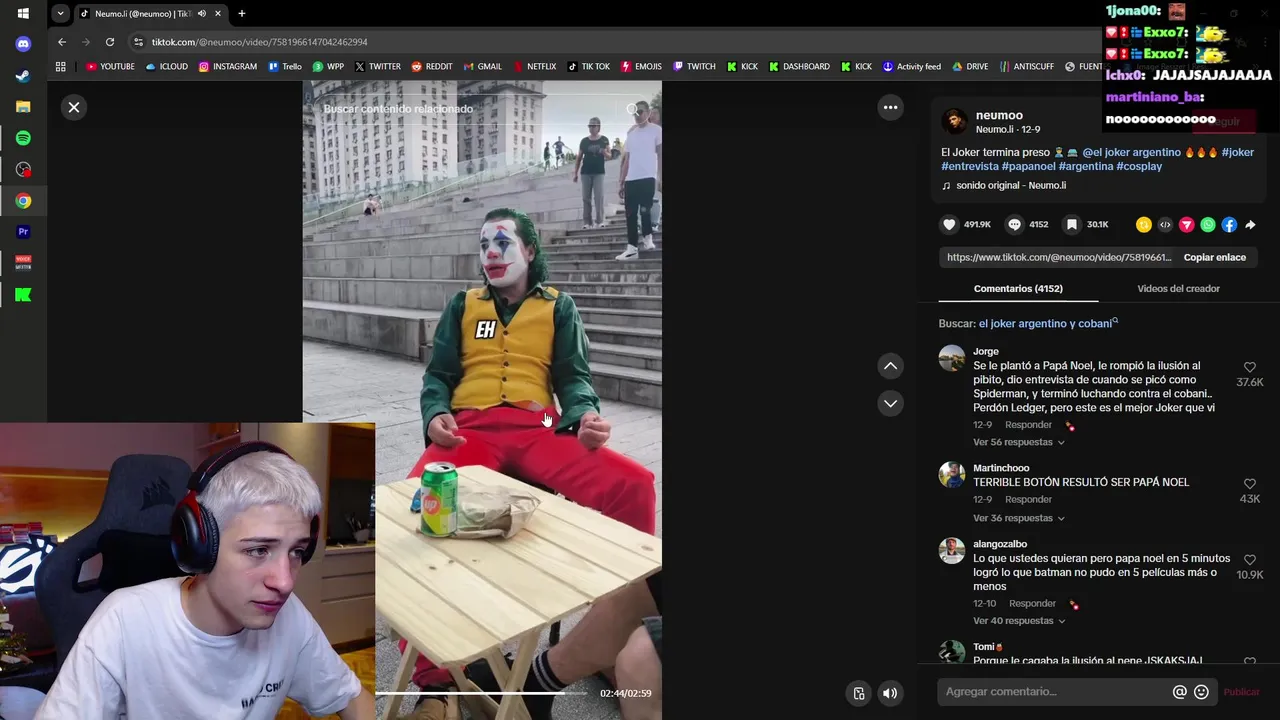Insert a mention with @ icon
The image size is (1280, 720).
(1179, 692)
